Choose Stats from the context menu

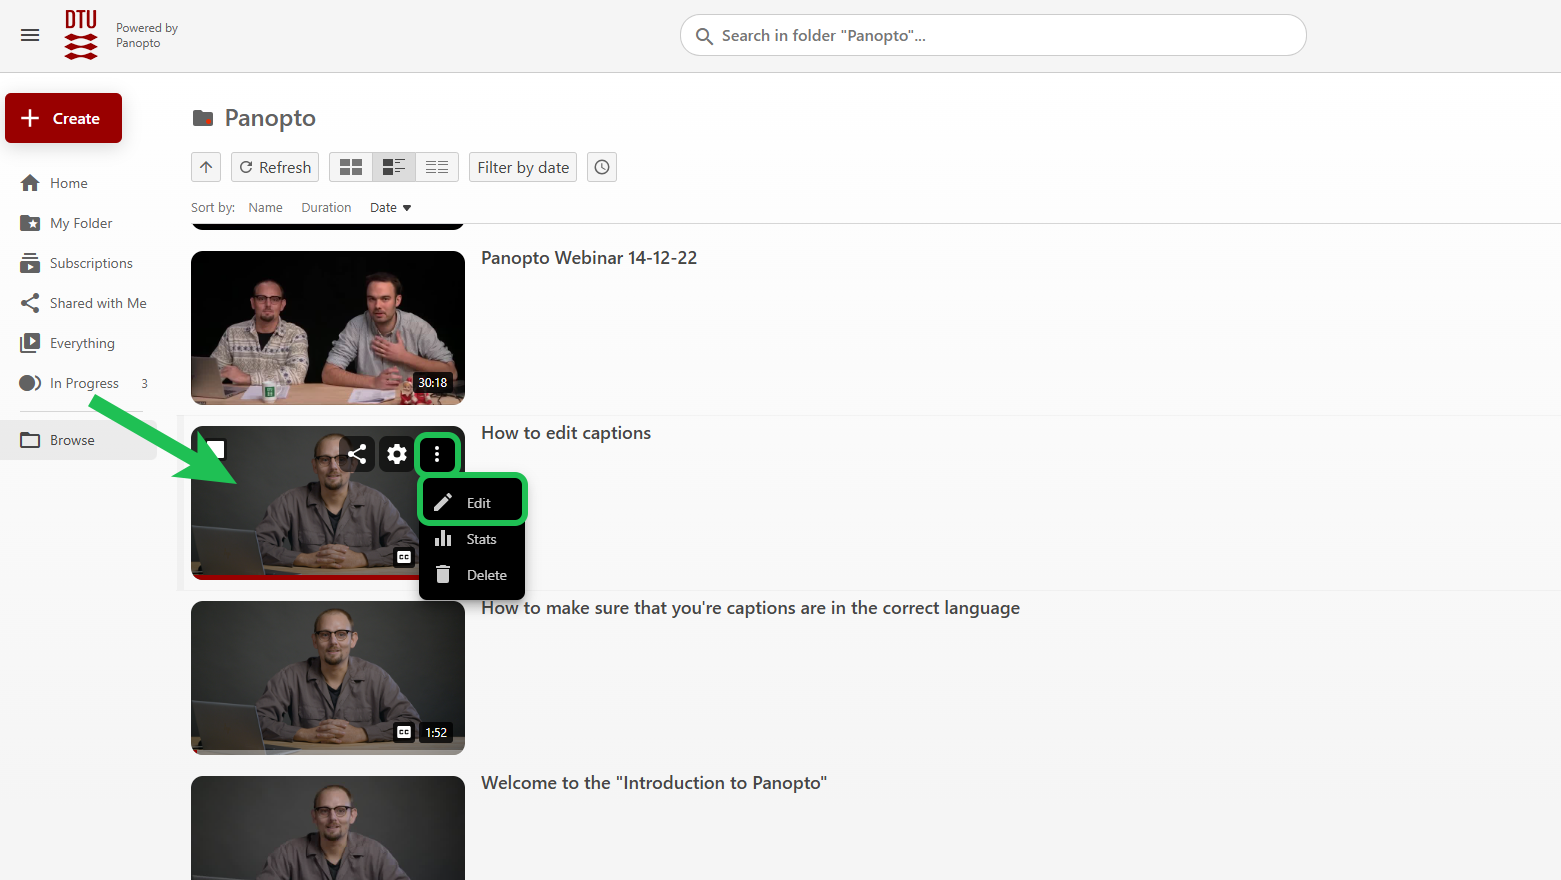click(472, 539)
